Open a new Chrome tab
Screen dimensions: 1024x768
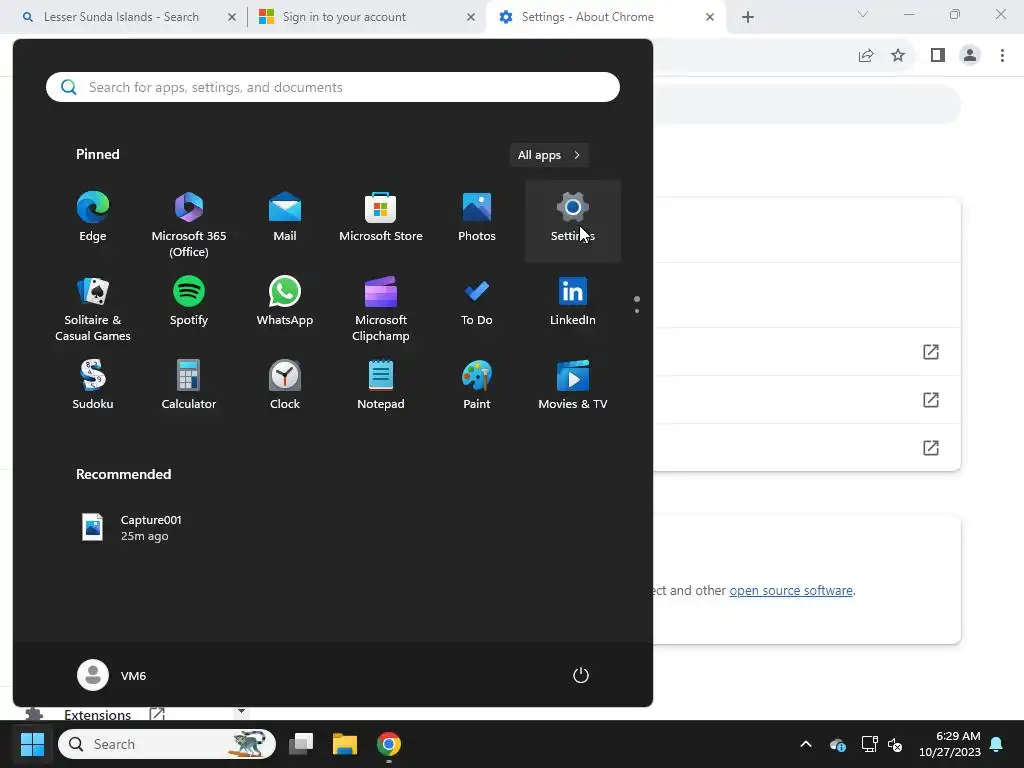(748, 17)
